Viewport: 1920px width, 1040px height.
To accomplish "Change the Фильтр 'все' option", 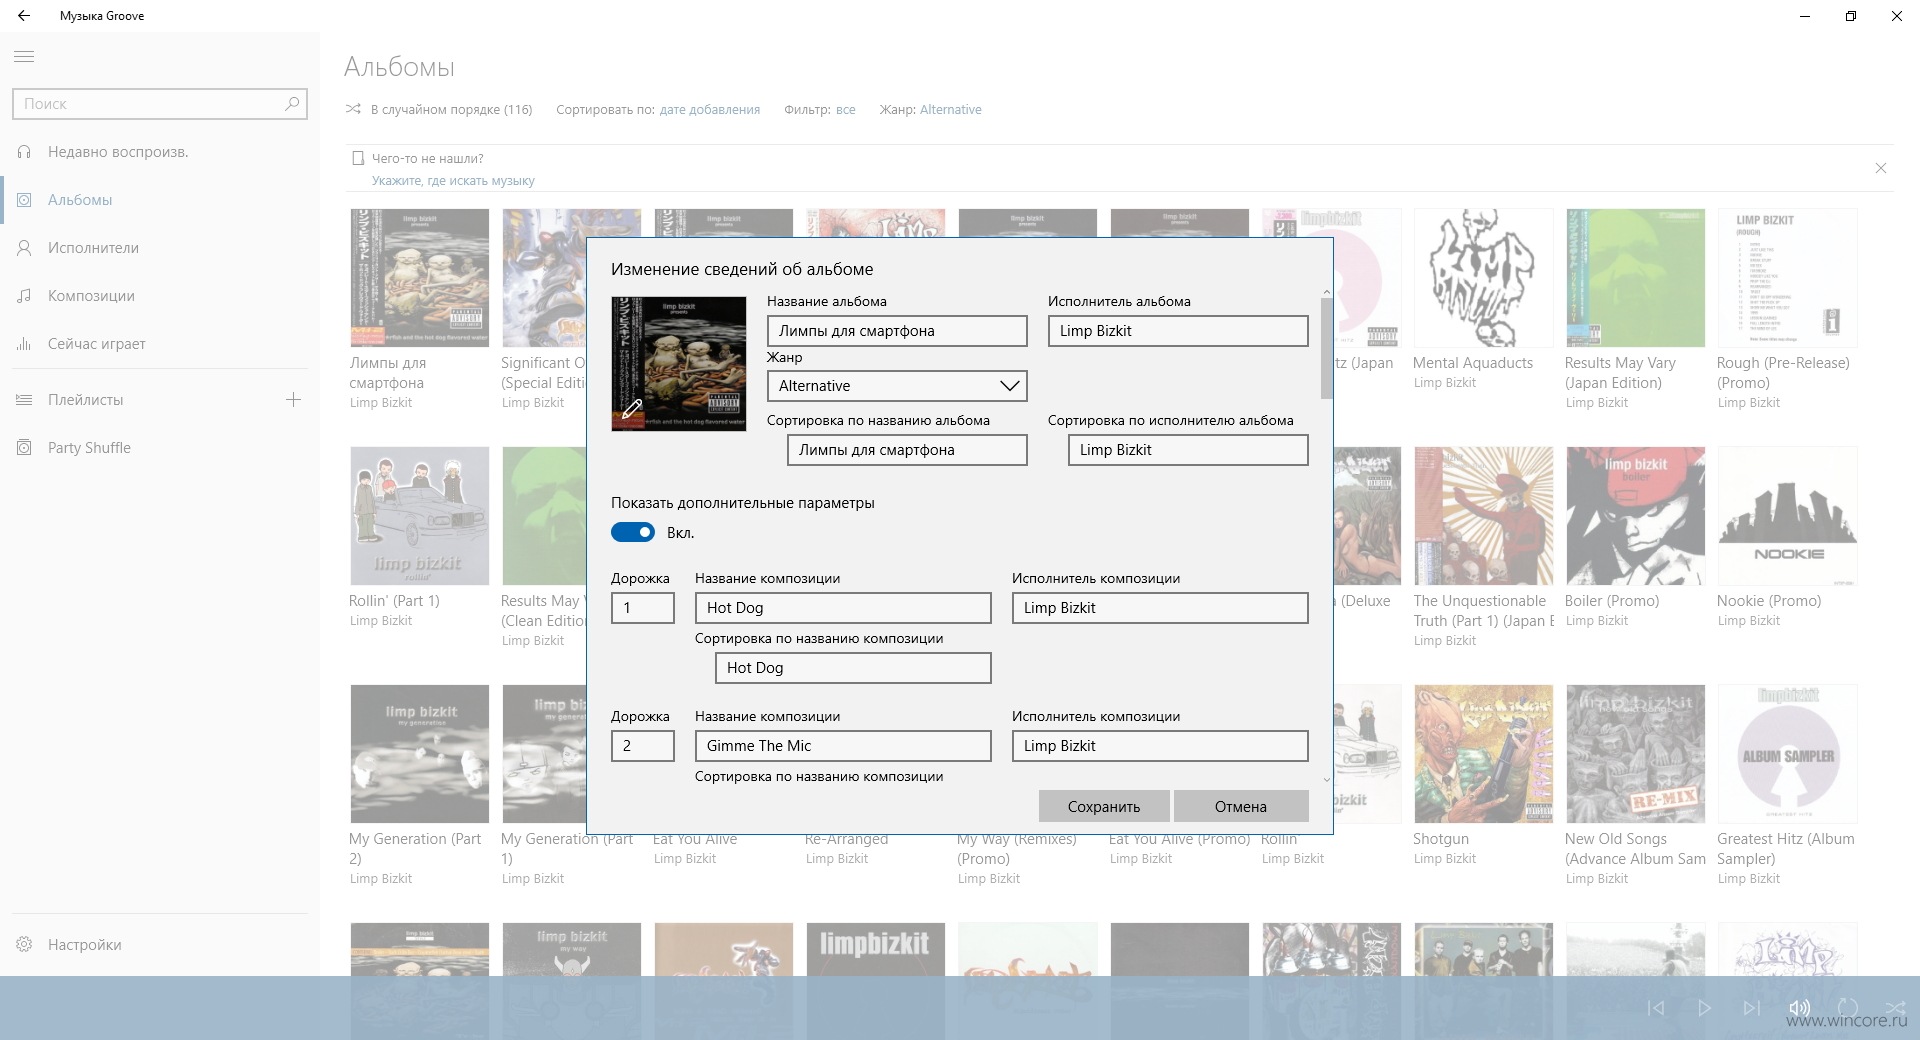I will (x=846, y=110).
